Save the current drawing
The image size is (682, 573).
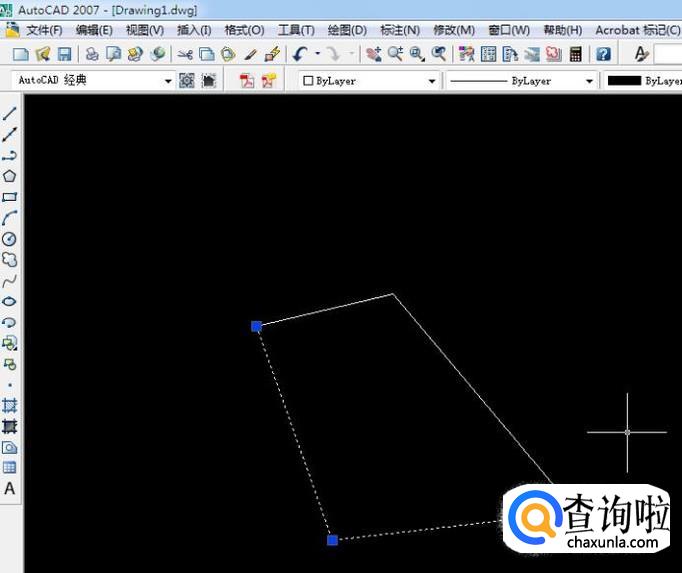(x=64, y=54)
